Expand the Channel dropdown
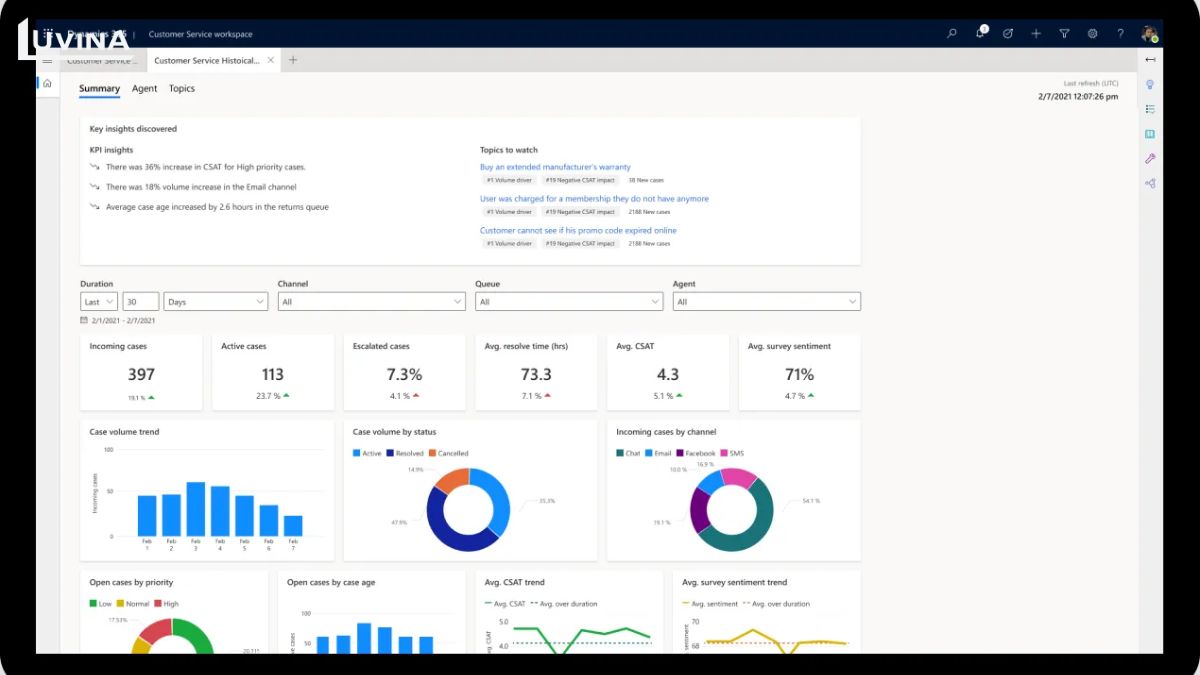Viewport: 1200px width, 675px height. (371, 301)
